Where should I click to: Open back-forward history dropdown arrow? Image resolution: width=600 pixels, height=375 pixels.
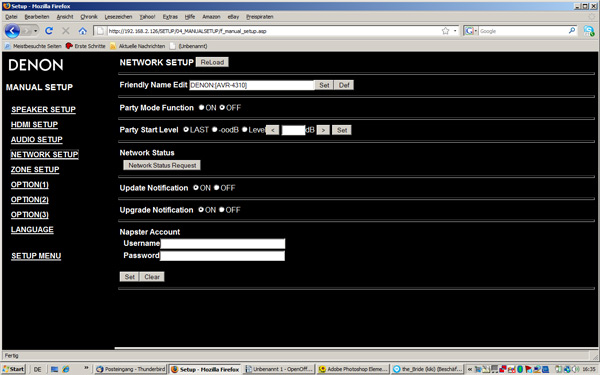click(36, 31)
